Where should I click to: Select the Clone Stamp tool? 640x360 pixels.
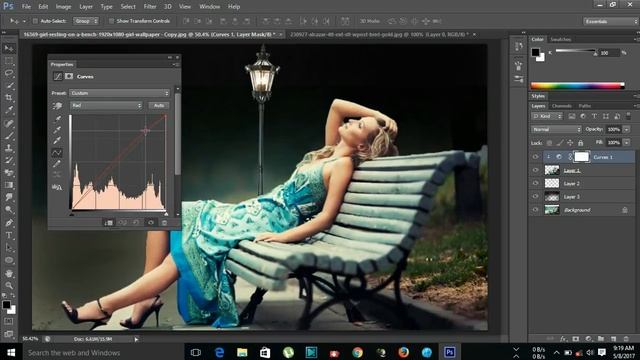9,148
